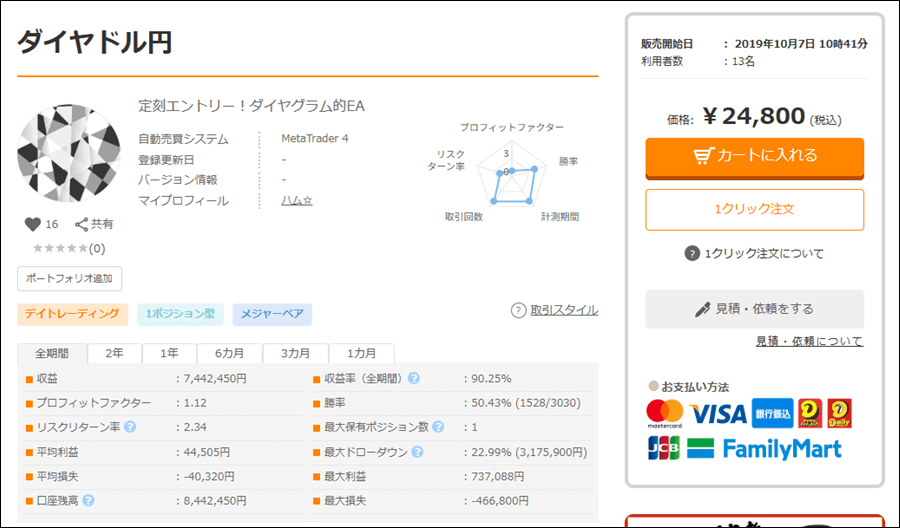Click the heart favorite icon

[32, 224]
